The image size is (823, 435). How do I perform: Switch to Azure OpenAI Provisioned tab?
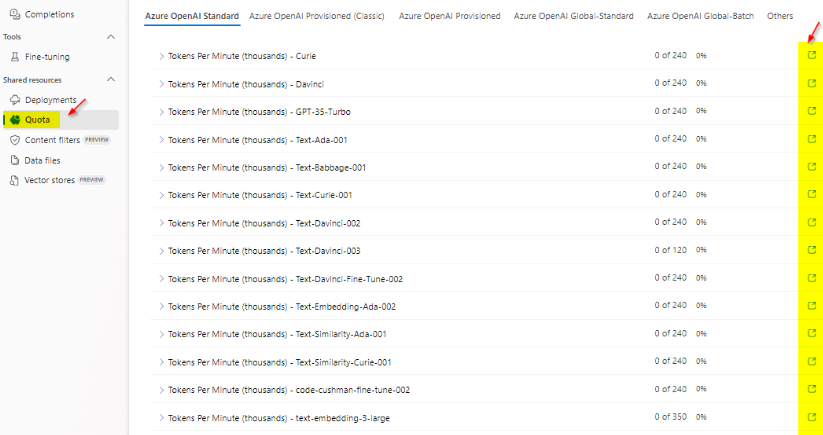pyautogui.click(x=449, y=16)
